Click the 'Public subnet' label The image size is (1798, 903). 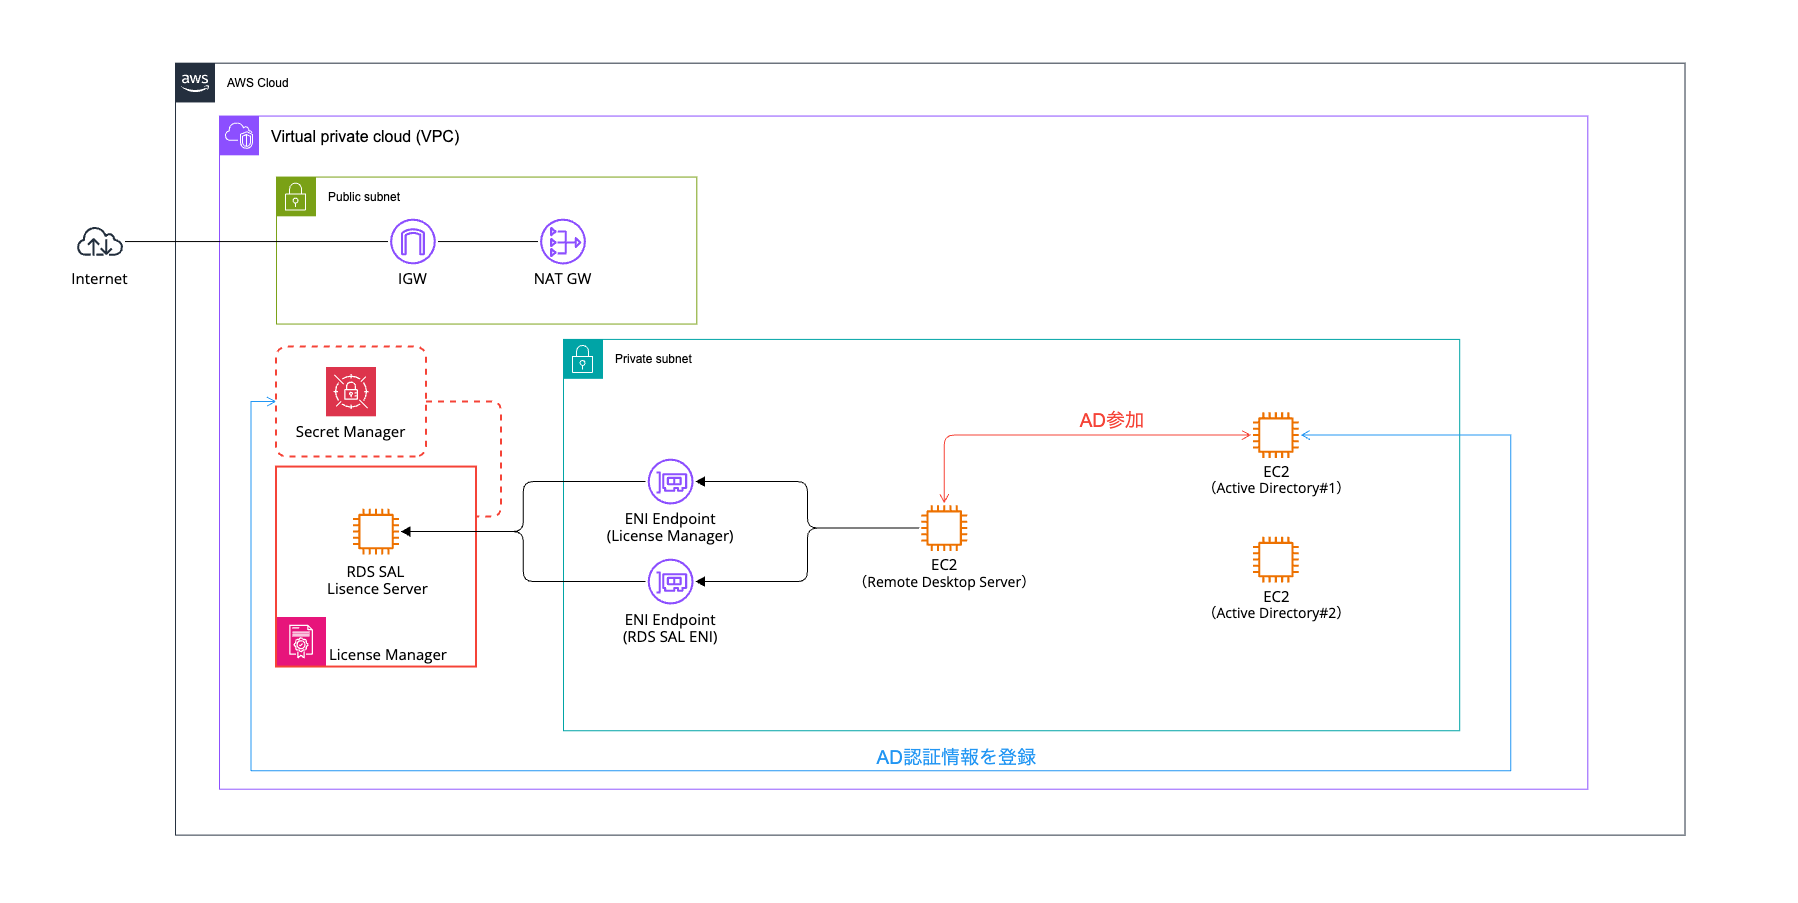coord(364,197)
